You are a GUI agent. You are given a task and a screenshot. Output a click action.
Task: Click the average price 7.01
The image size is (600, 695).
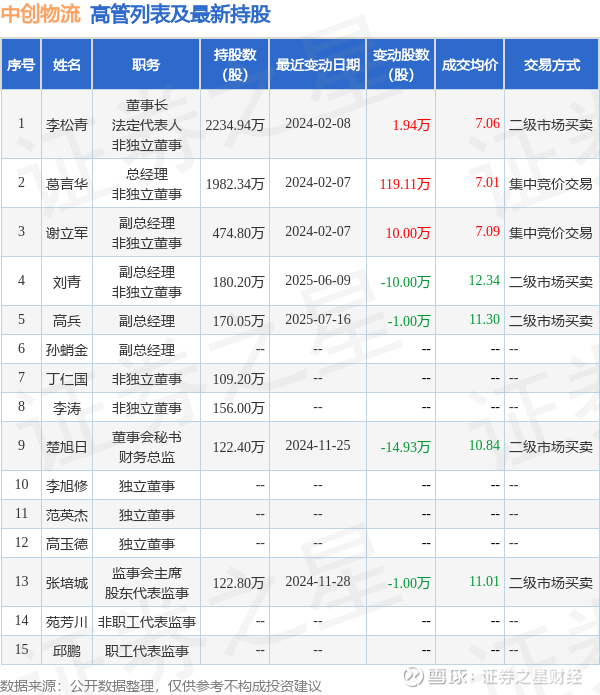[487, 182]
